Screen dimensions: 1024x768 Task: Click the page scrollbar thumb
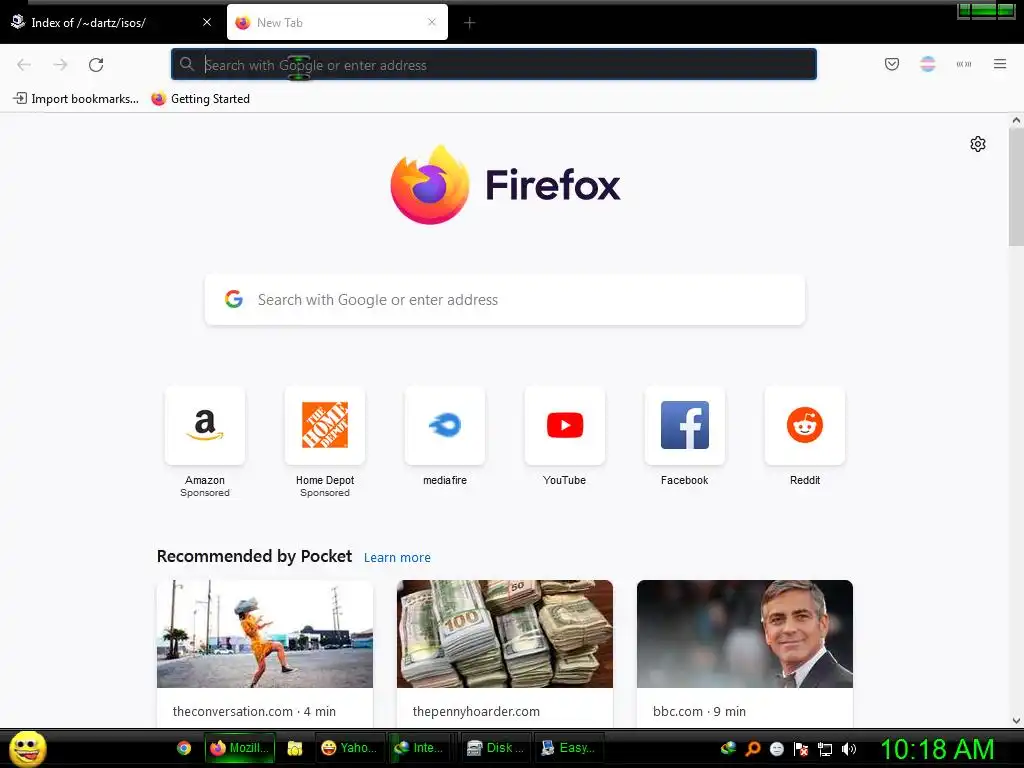1016,187
